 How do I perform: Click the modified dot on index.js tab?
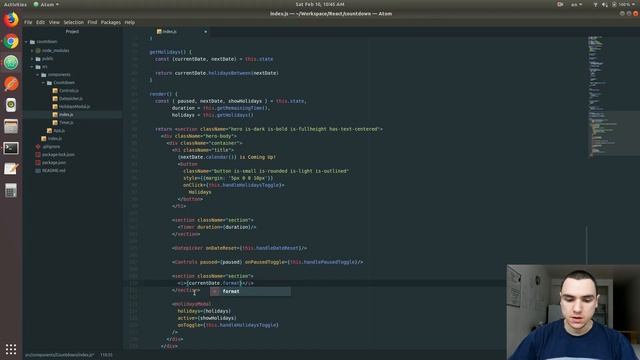205,31
